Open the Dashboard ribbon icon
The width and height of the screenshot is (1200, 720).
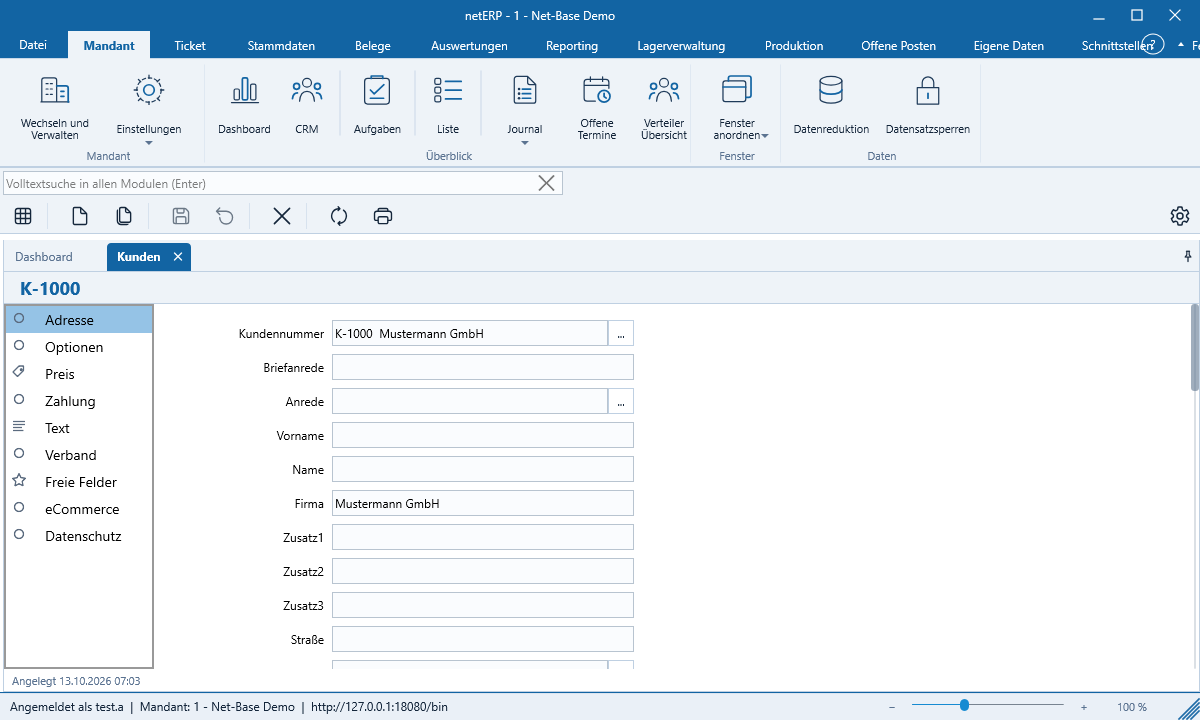(244, 106)
